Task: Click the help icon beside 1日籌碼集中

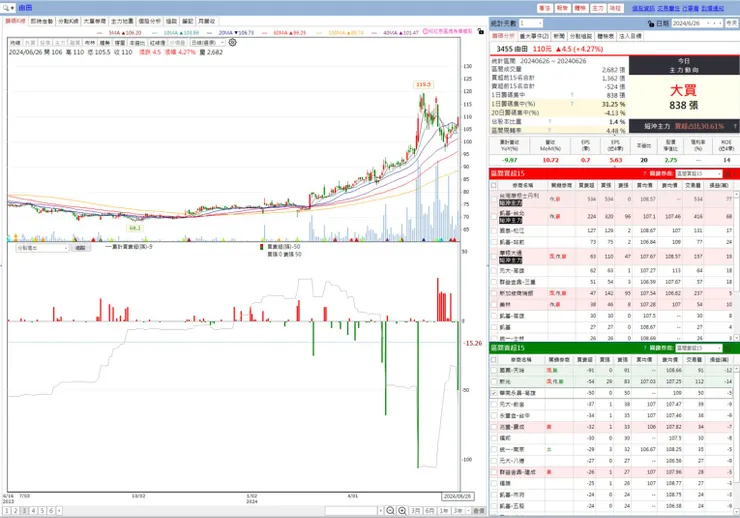Action: coord(572,95)
